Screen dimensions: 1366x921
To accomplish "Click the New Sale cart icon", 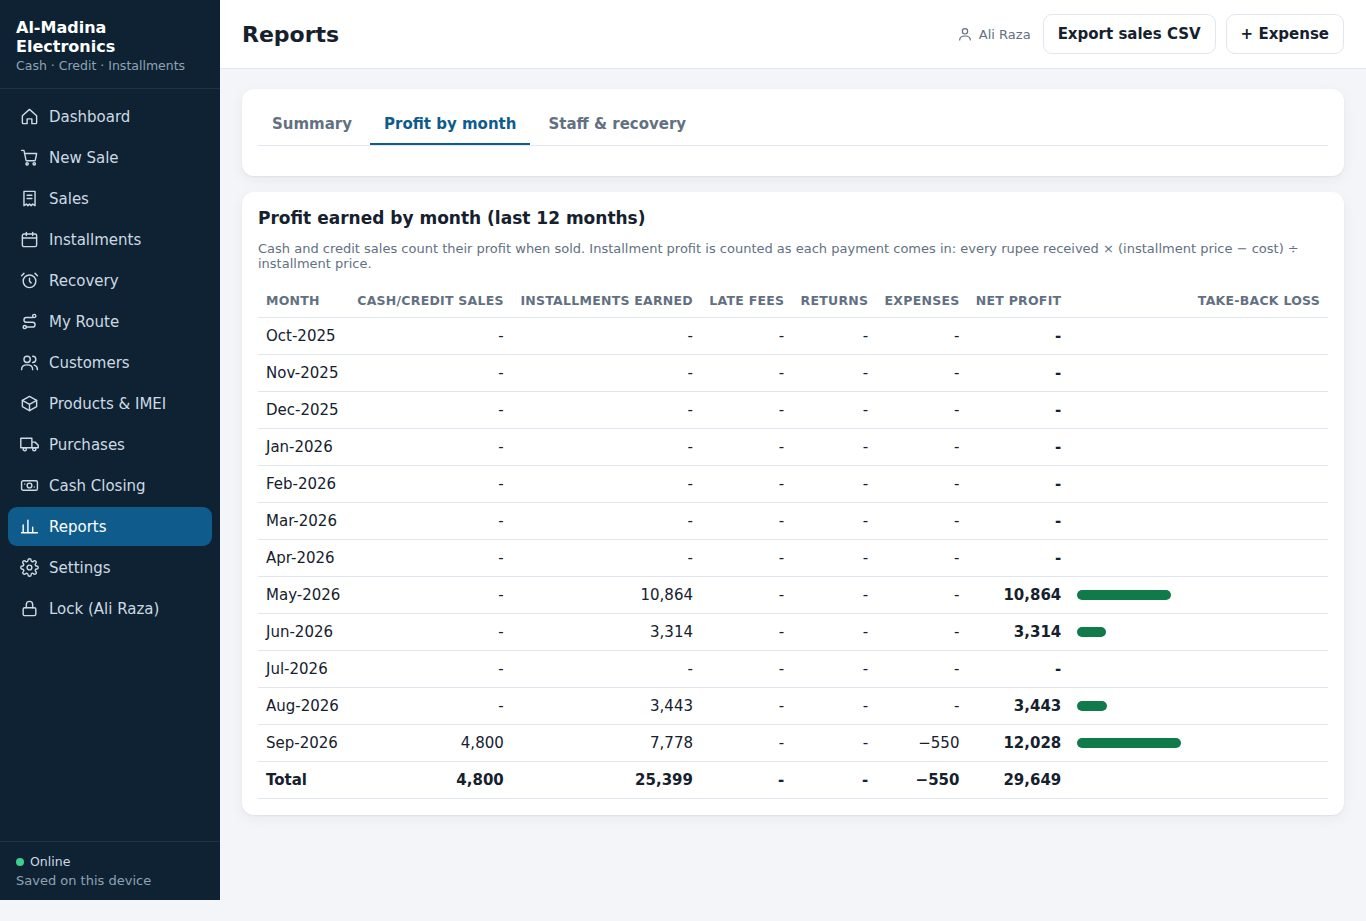I will [29, 157].
